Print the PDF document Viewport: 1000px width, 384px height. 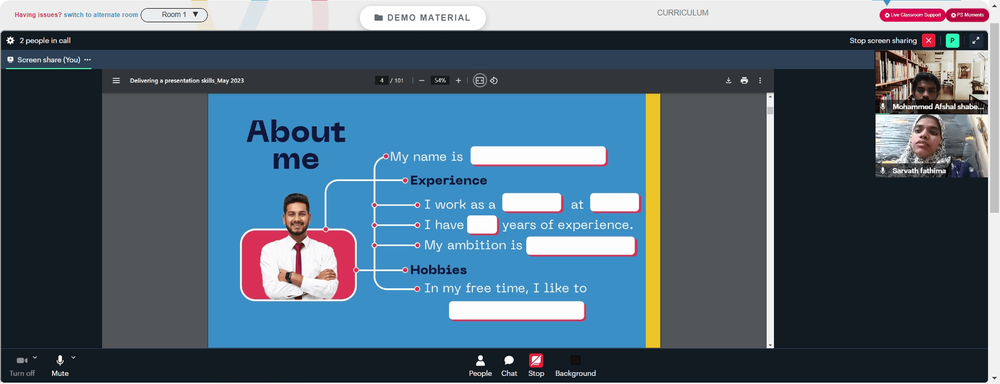click(x=744, y=80)
